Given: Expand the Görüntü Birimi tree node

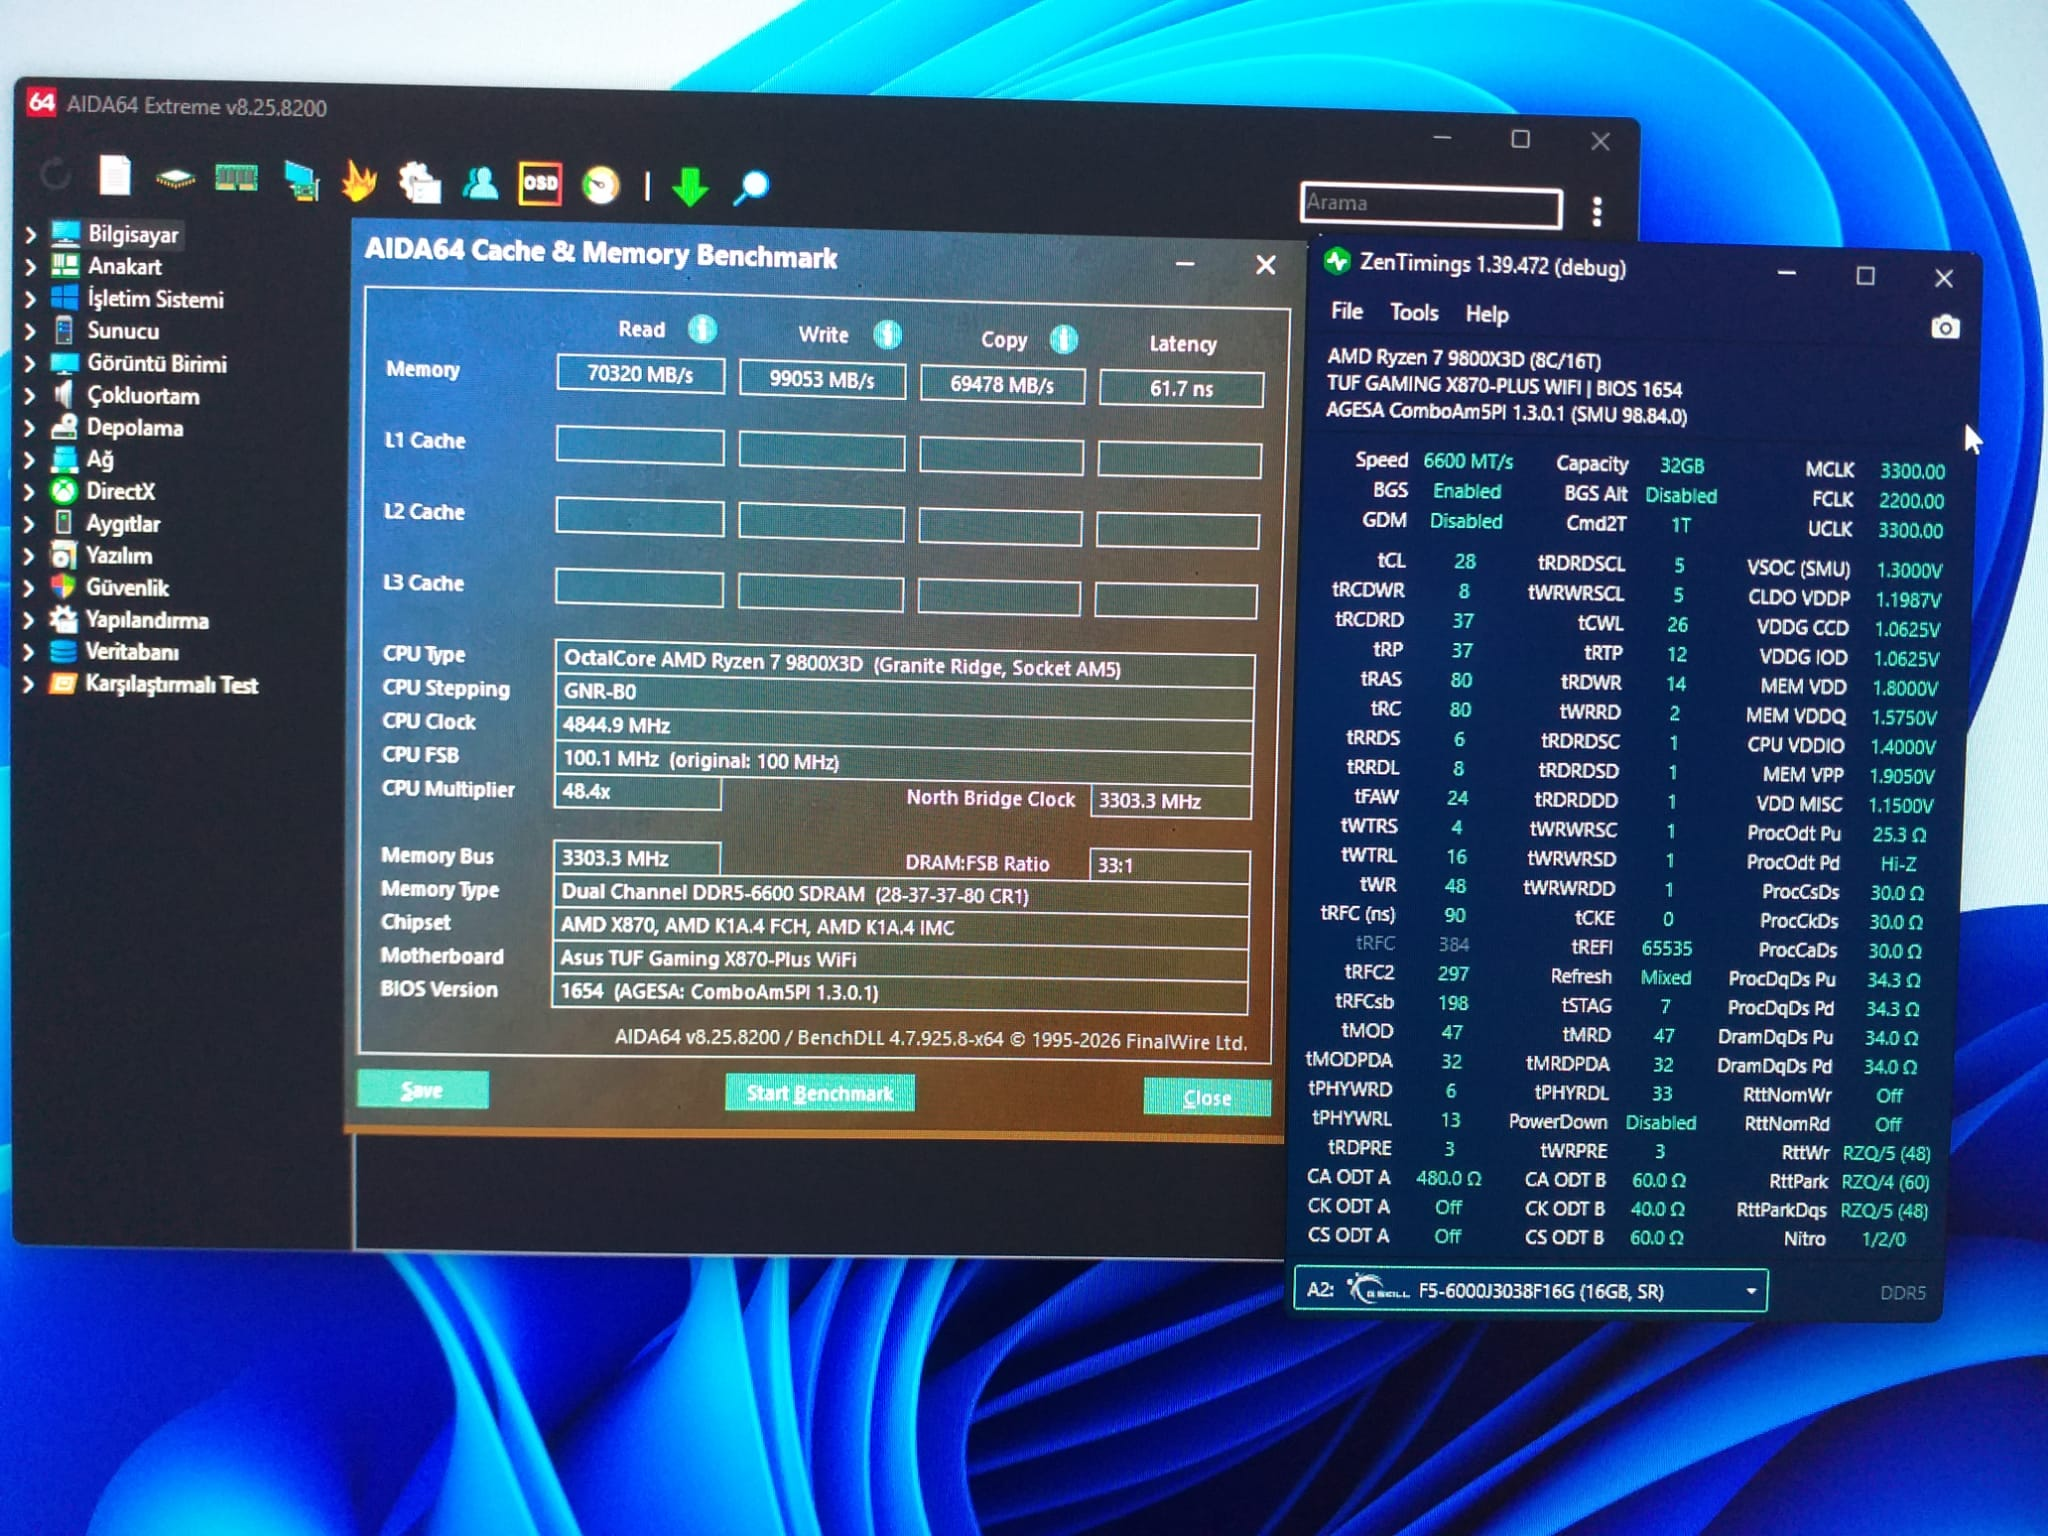Looking at the screenshot, I should coord(30,363).
